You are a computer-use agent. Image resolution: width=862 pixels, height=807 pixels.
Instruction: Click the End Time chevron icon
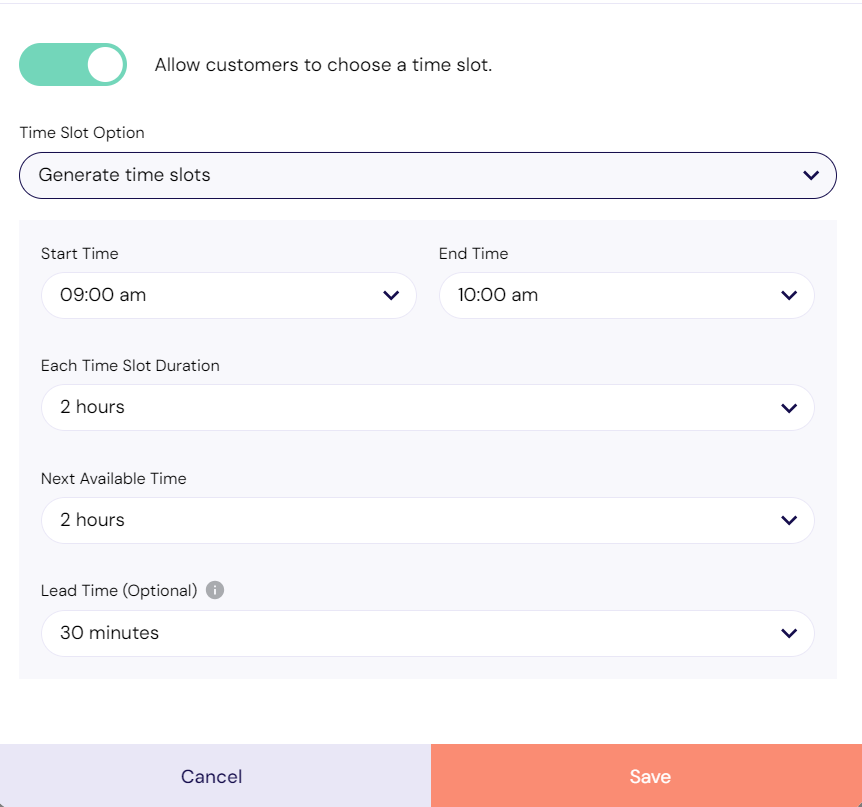click(789, 295)
